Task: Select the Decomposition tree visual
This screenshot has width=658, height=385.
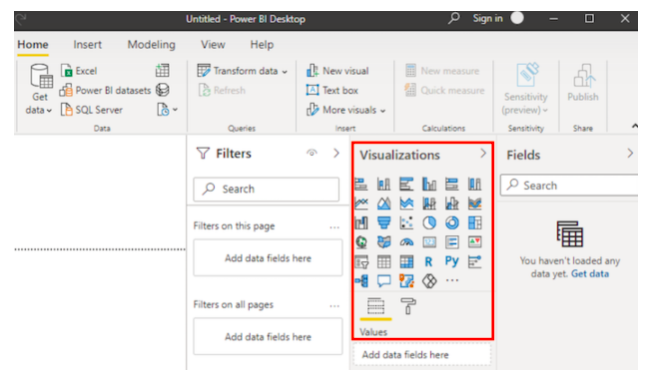Action: click(361, 281)
